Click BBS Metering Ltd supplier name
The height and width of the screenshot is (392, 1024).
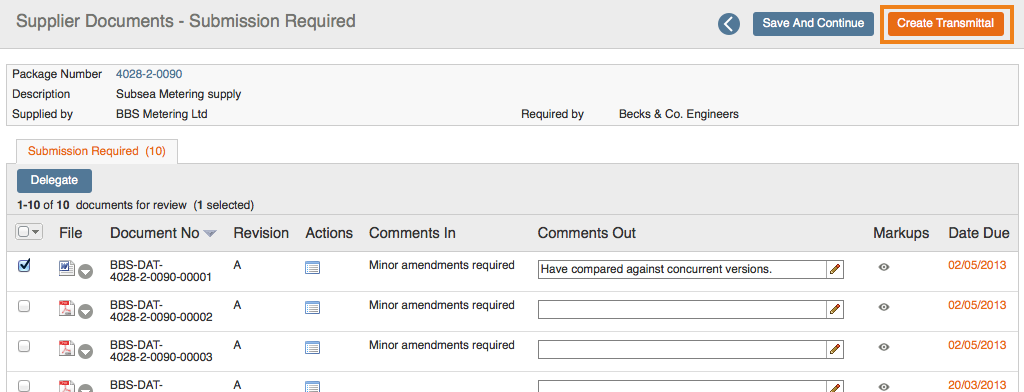point(161,114)
